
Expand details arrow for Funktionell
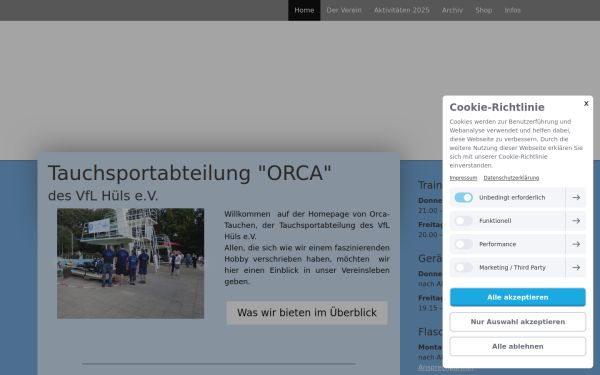tap(576, 221)
